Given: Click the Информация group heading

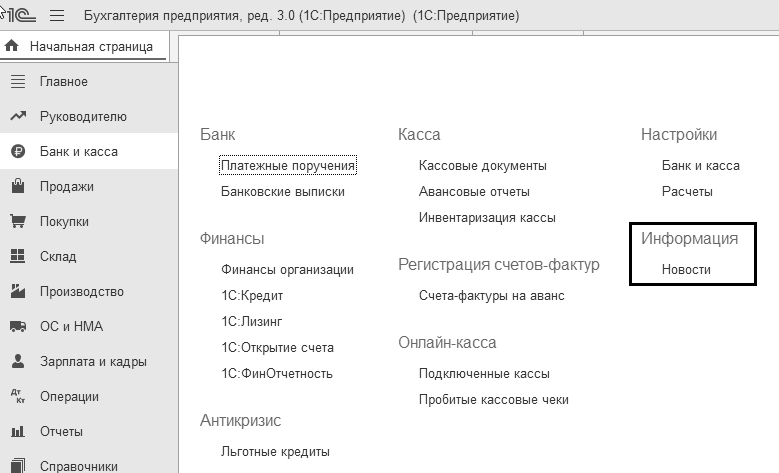Looking at the screenshot, I should pos(689,238).
